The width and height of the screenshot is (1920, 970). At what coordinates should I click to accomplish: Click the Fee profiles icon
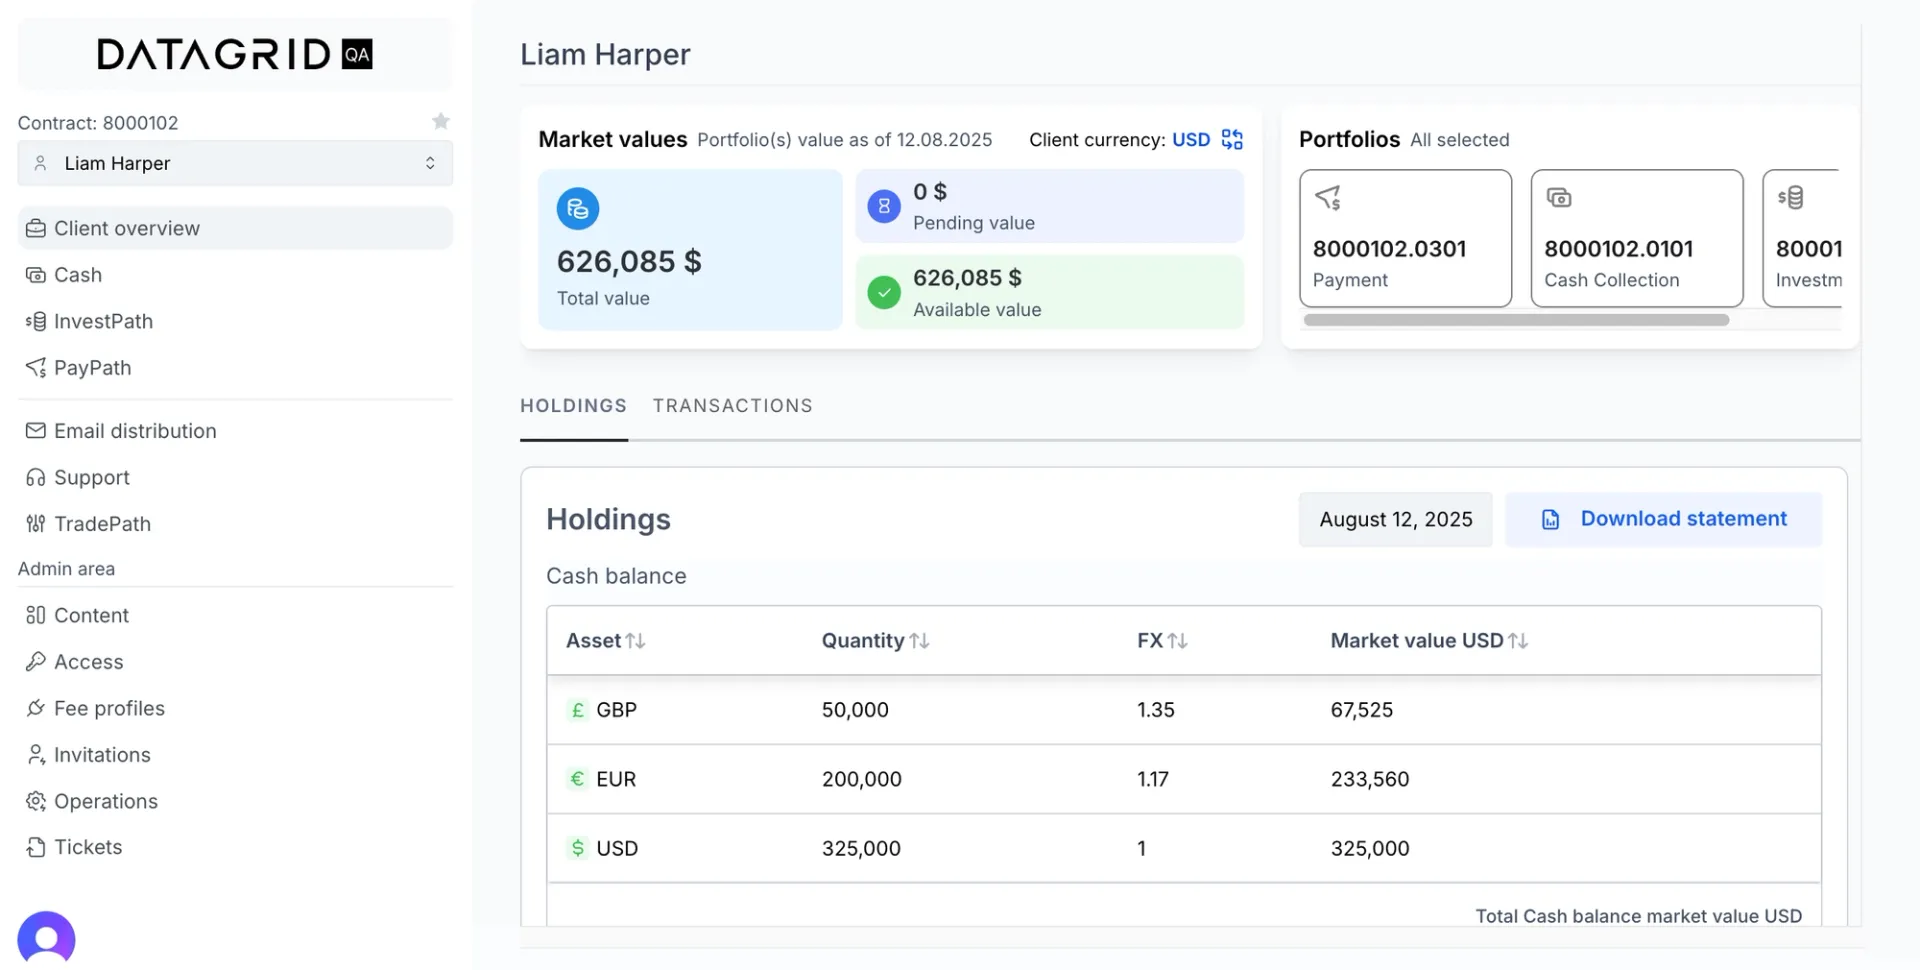click(x=36, y=708)
